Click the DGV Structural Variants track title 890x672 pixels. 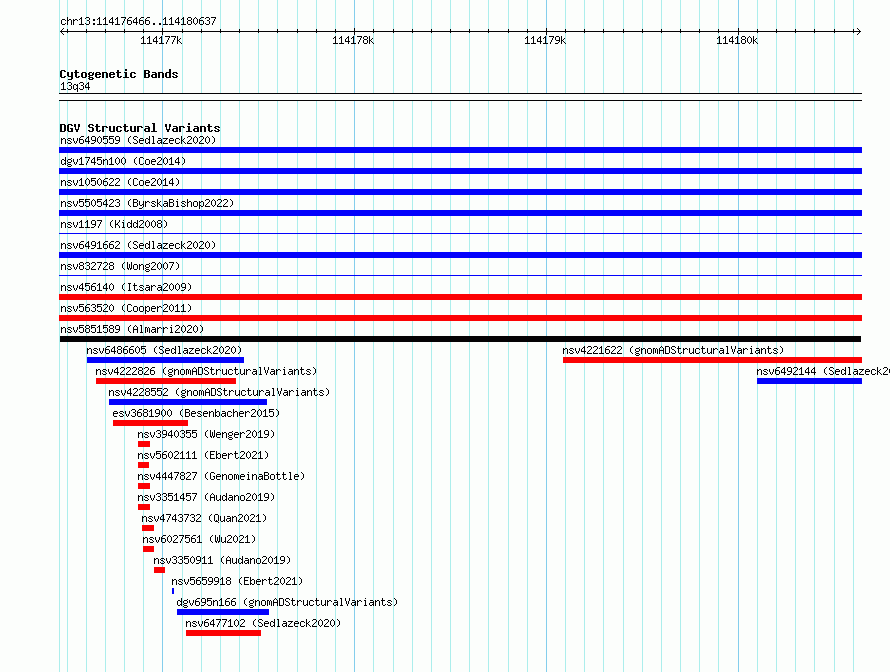tap(140, 128)
